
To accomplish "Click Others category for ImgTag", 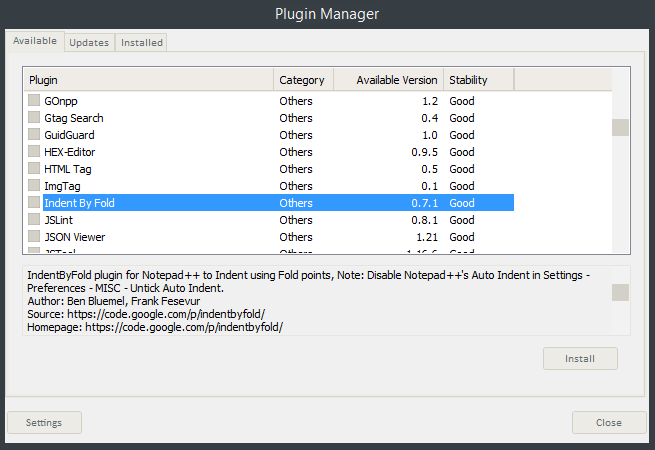I will tap(296, 186).
